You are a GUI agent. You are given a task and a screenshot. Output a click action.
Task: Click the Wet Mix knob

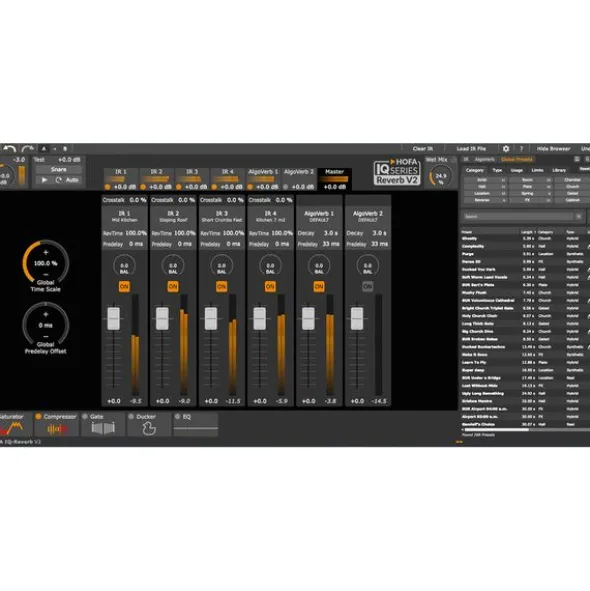pos(440,176)
